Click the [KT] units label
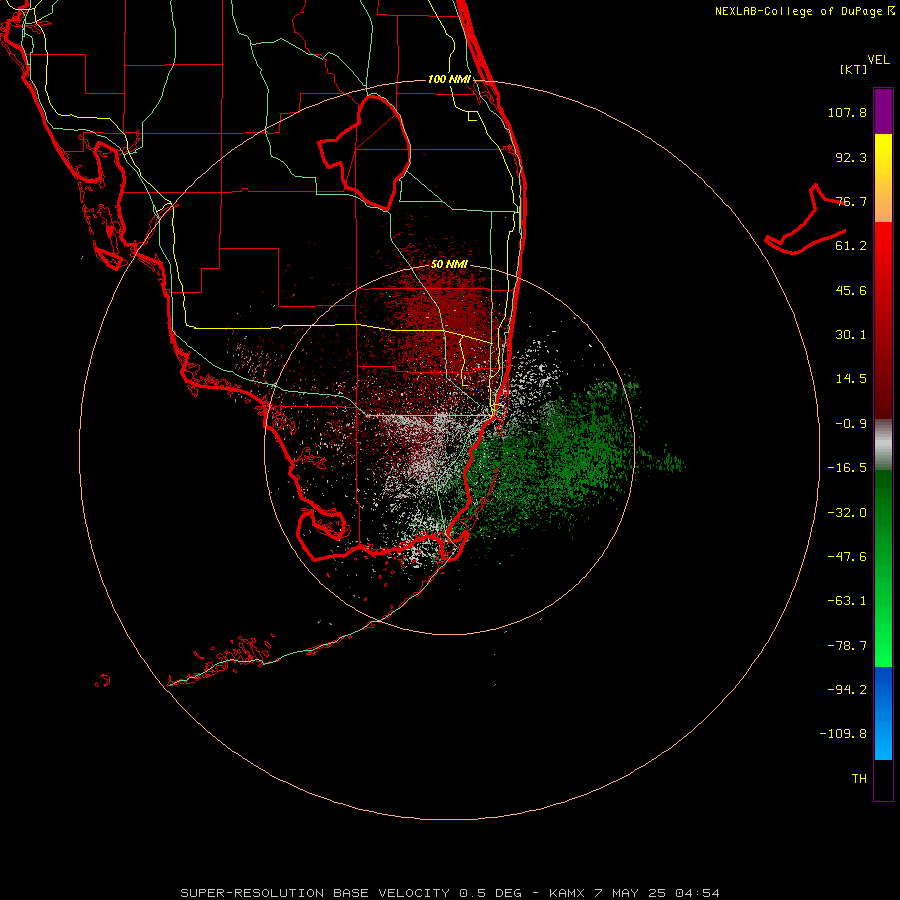Screen dimensions: 900x900 854,69
